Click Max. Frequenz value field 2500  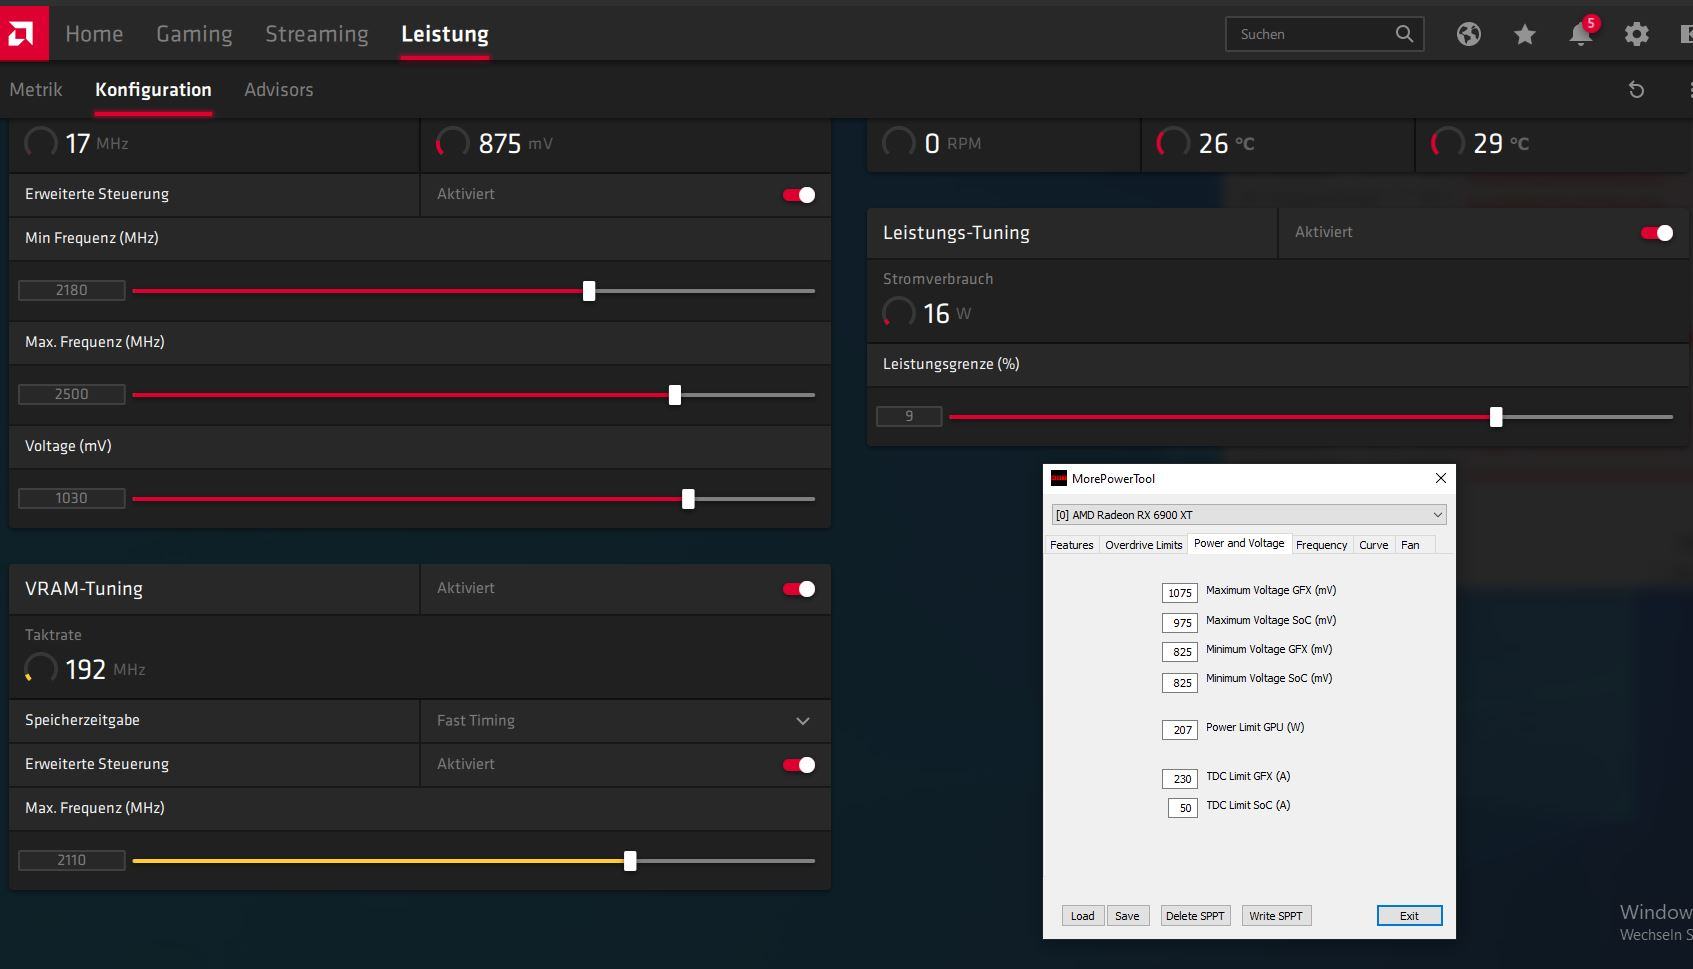[x=72, y=394]
